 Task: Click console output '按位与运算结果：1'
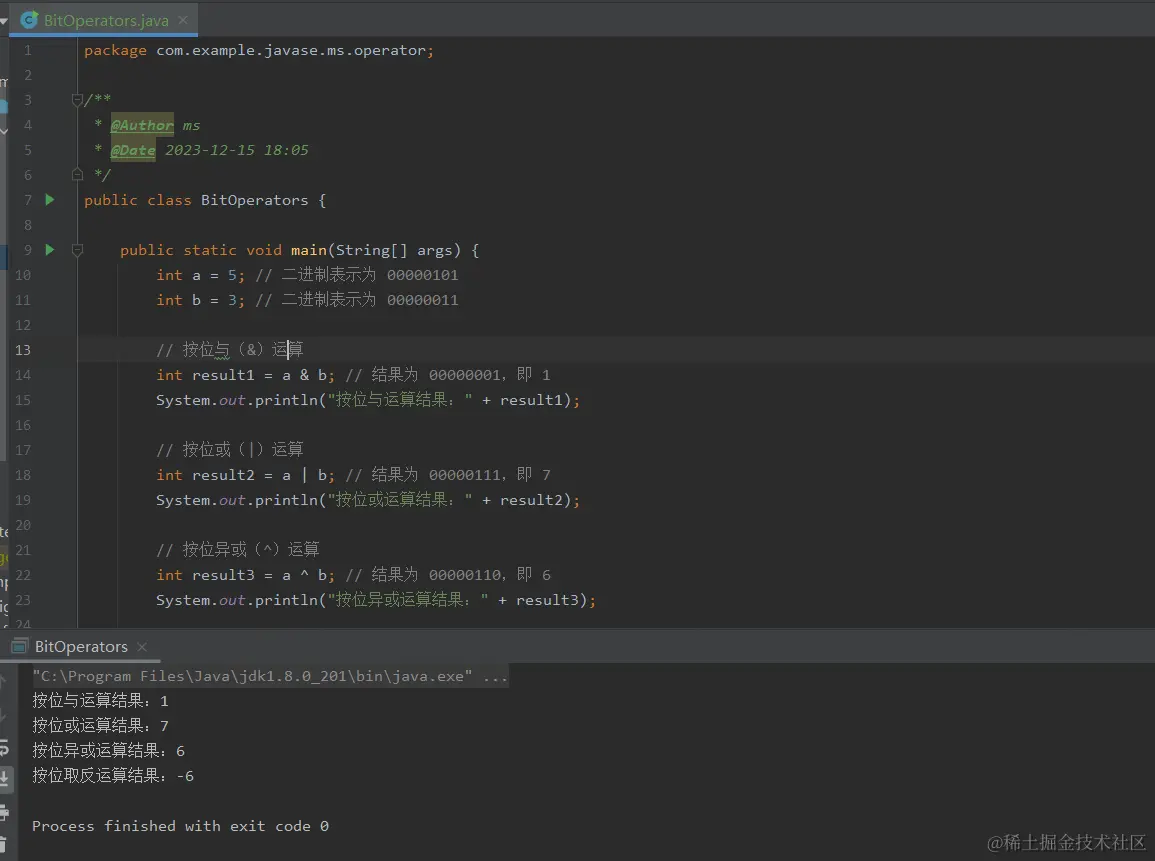tap(100, 700)
